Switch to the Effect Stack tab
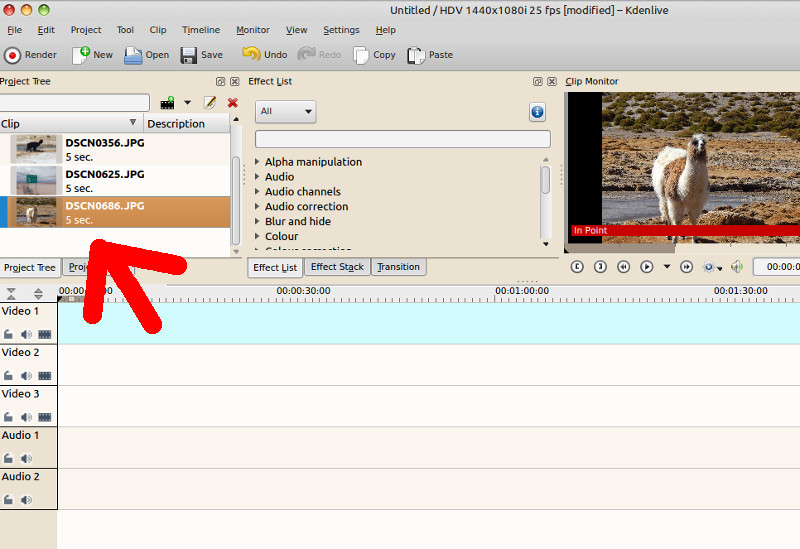800x549 pixels. (337, 267)
